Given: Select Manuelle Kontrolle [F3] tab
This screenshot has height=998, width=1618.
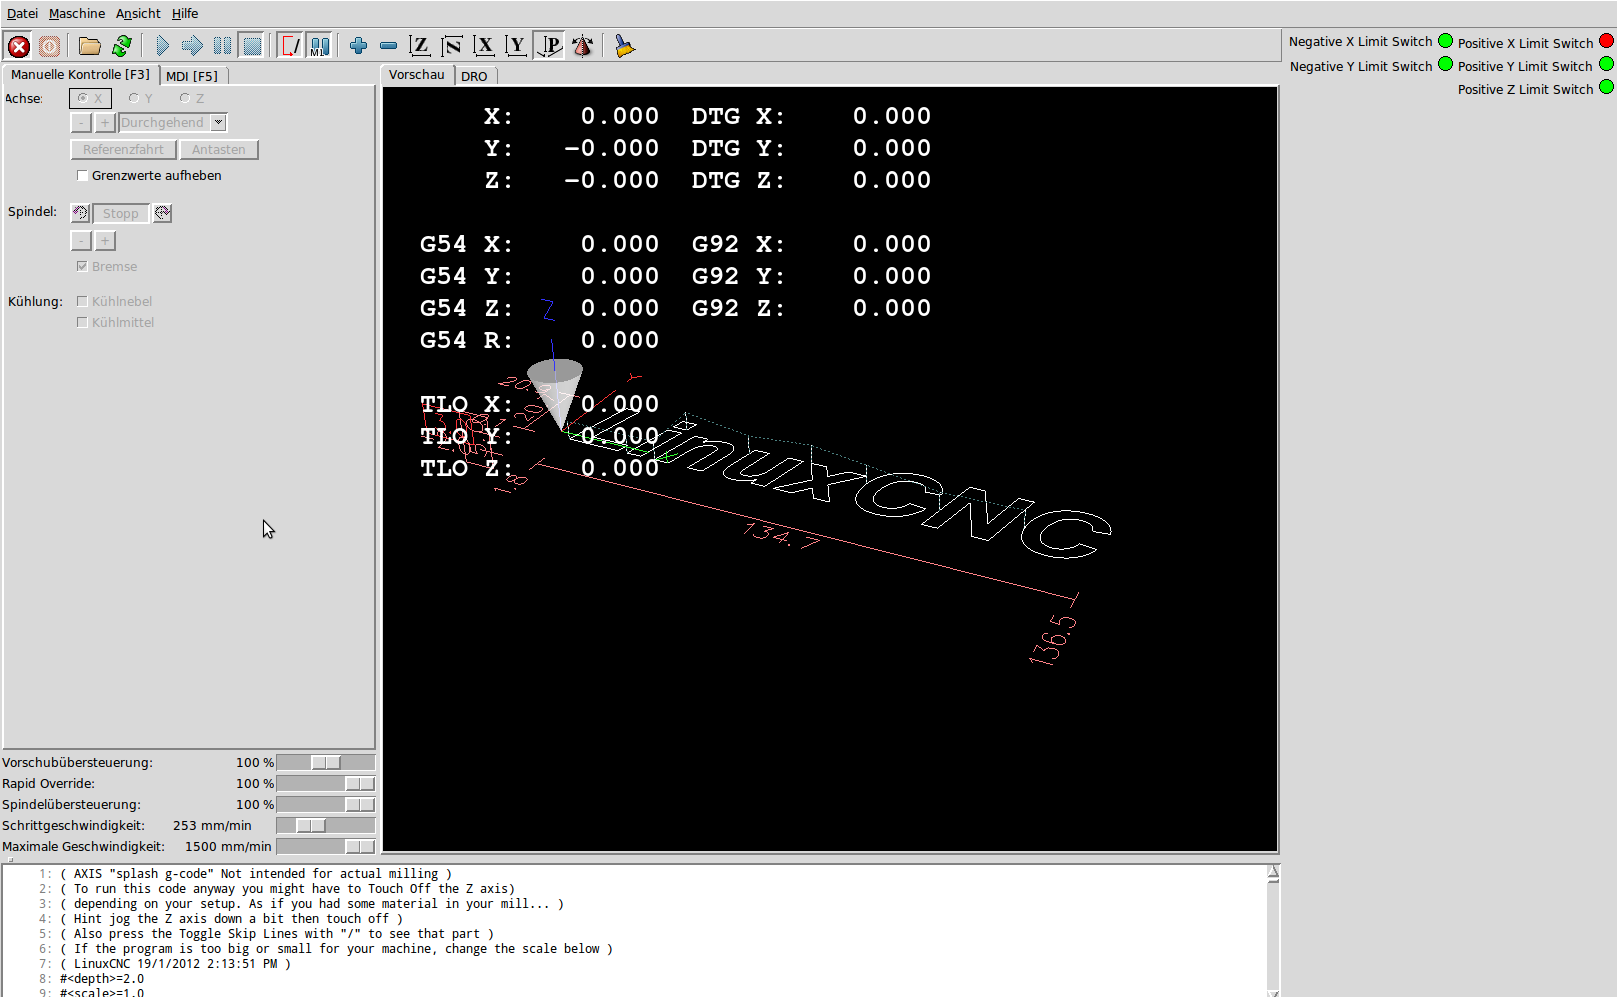Looking at the screenshot, I should 81,75.
